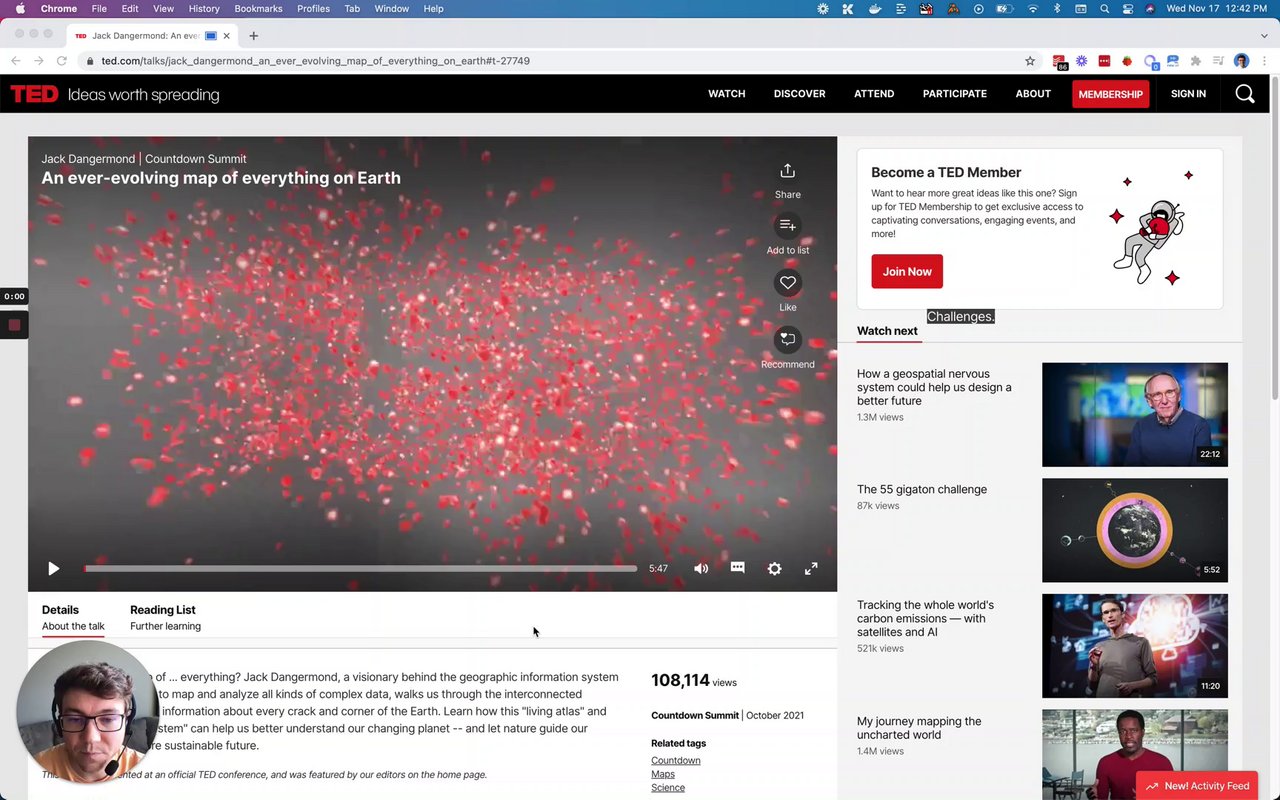
Task: Switch to the Details tab
Action: click(73, 617)
